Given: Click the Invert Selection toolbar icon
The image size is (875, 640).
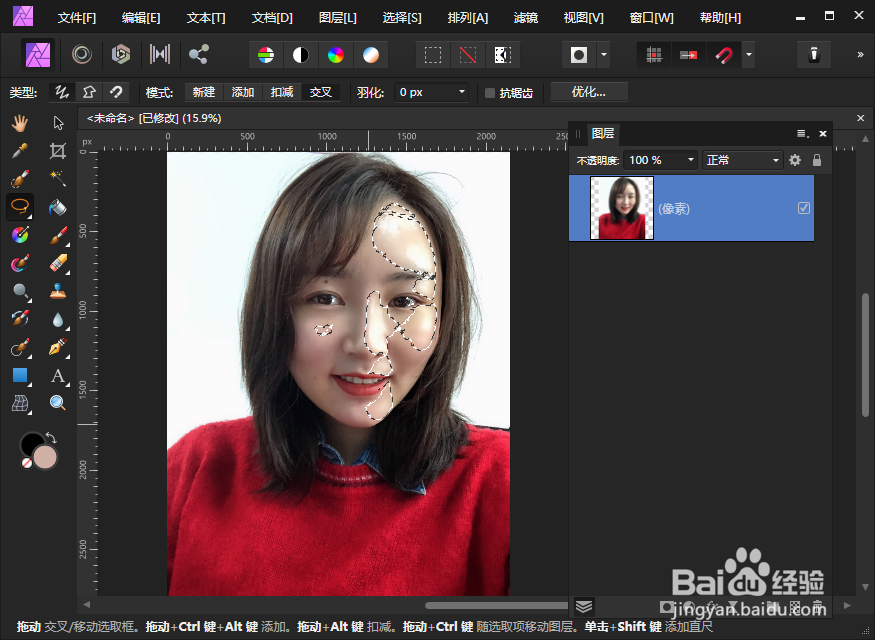Looking at the screenshot, I should (502, 55).
